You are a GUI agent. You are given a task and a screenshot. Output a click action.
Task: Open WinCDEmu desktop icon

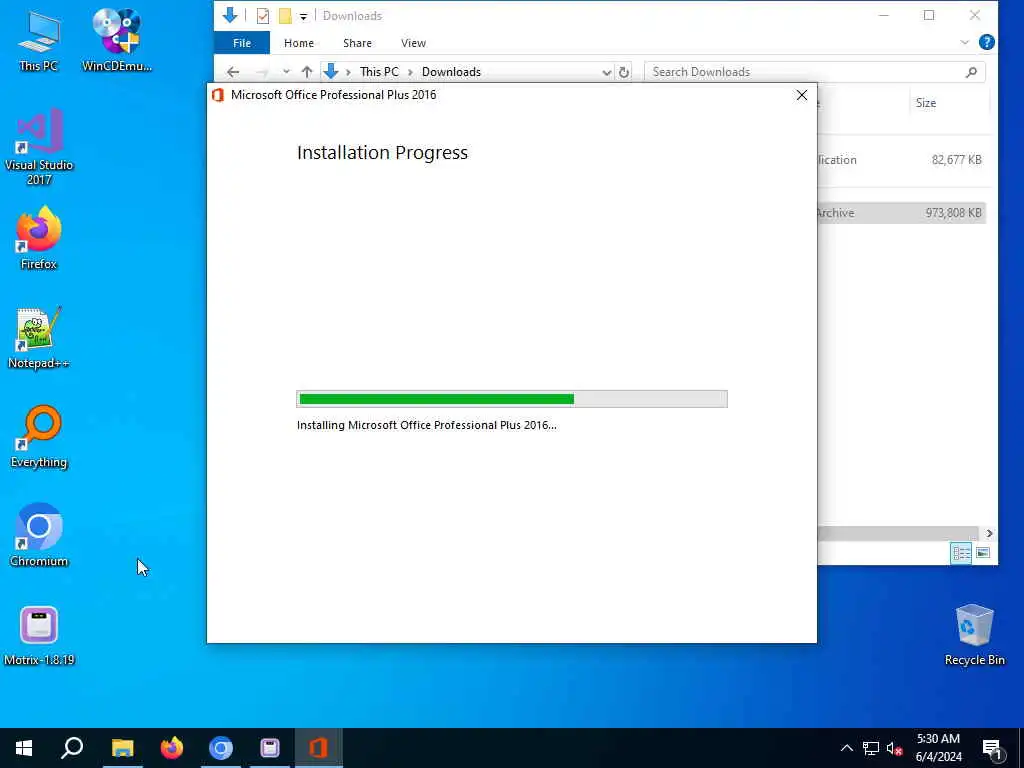click(116, 40)
